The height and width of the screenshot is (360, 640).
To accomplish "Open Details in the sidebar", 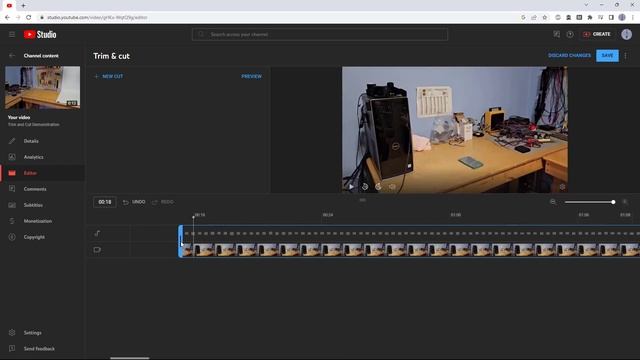I will pos(31,141).
